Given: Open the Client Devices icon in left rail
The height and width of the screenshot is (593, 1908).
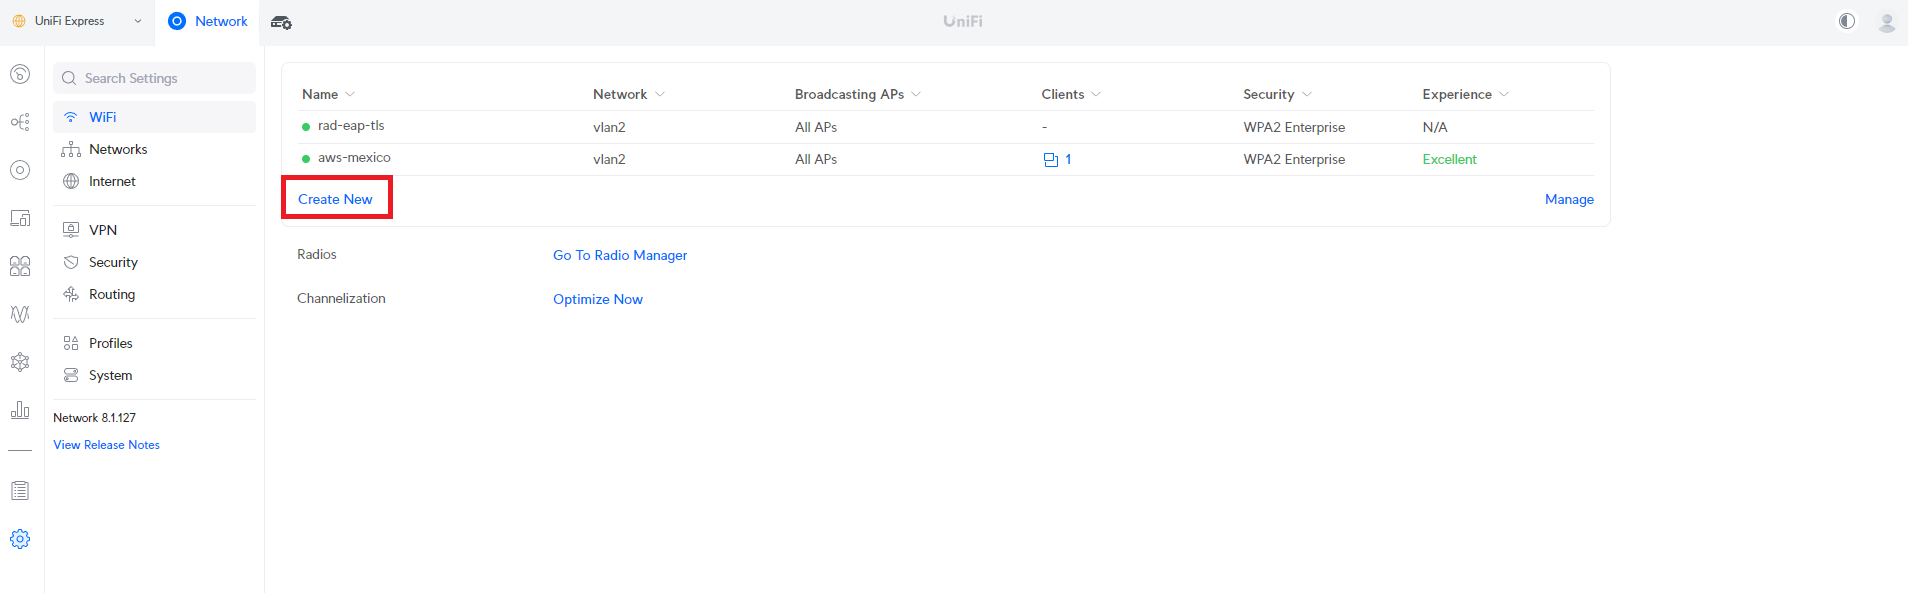Looking at the screenshot, I should click(20, 218).
